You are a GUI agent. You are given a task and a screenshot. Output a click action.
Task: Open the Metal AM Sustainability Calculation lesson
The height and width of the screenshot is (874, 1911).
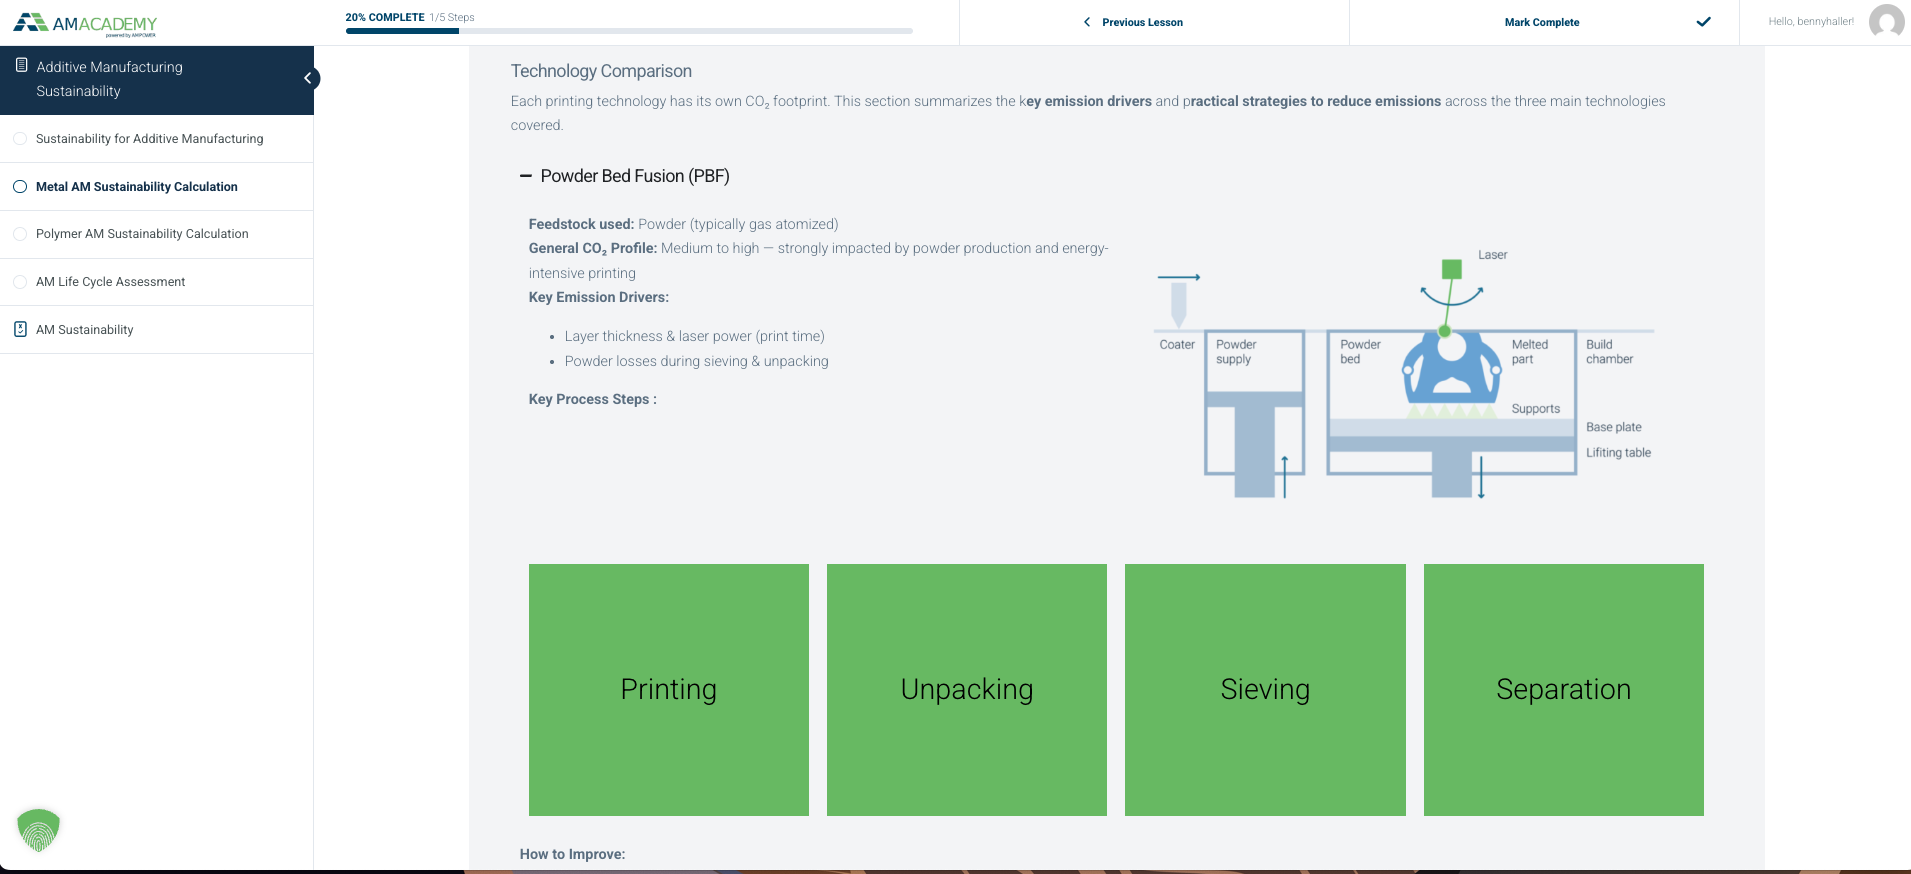137,187
